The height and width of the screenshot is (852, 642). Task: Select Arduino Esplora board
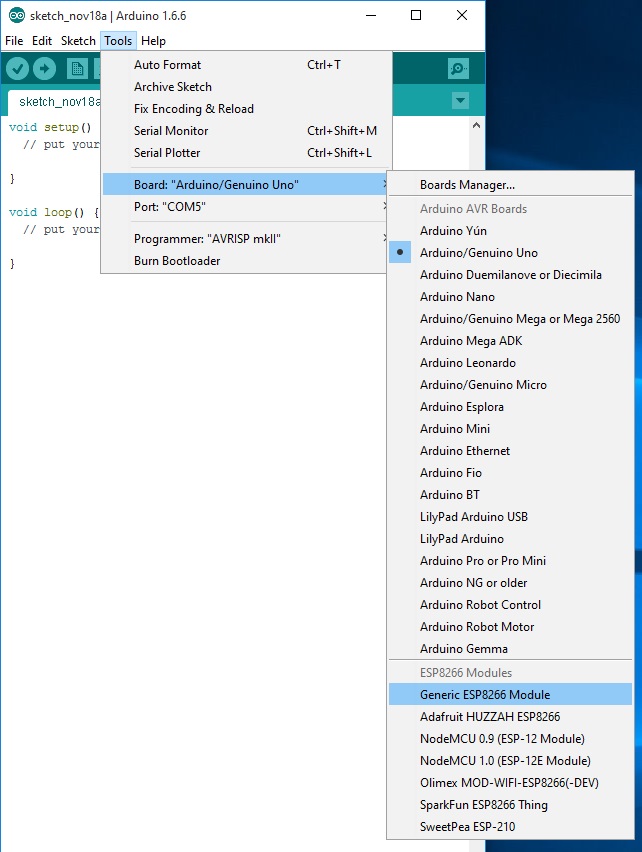pyautogui.click(x=511, y=406)
